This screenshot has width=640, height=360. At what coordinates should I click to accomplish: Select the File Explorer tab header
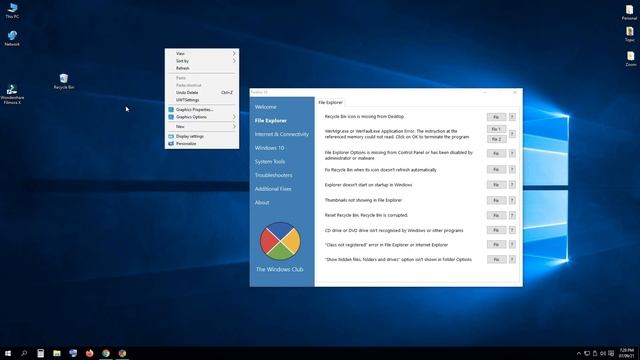point(330,102)
